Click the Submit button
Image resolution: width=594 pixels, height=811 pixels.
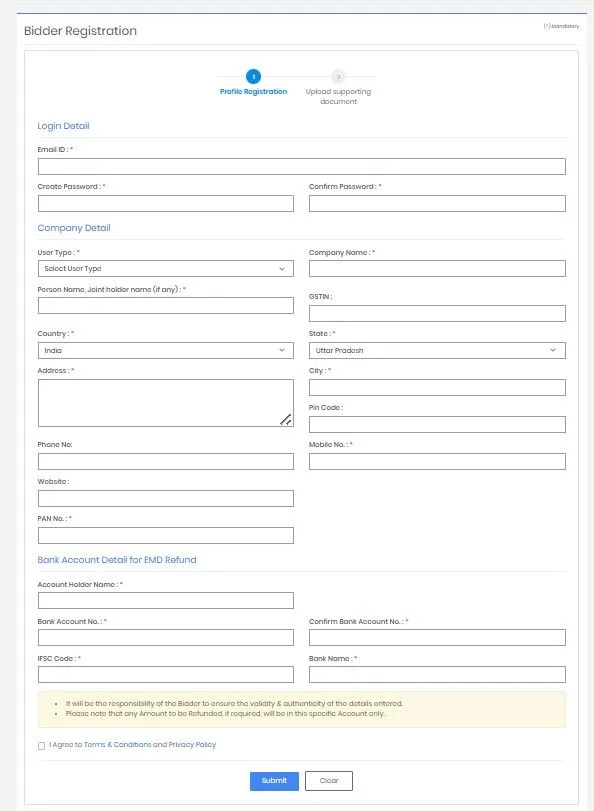click(273, 781)
